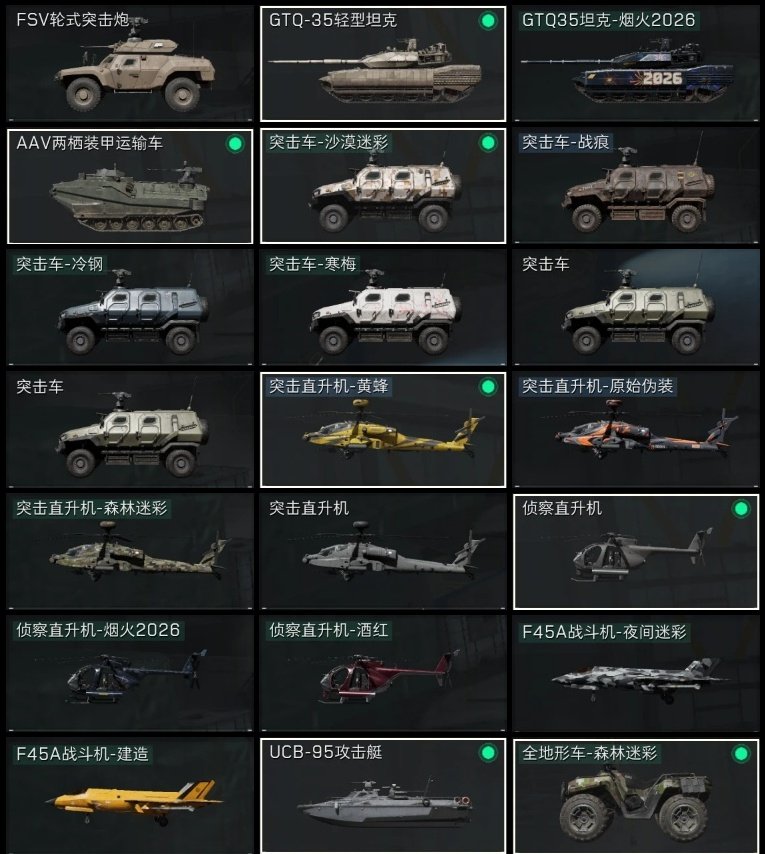Click the green indicator on 侦察直升机
Image resolution: width=765 pixels, height=854 pixels.
(x=741, y=509)
